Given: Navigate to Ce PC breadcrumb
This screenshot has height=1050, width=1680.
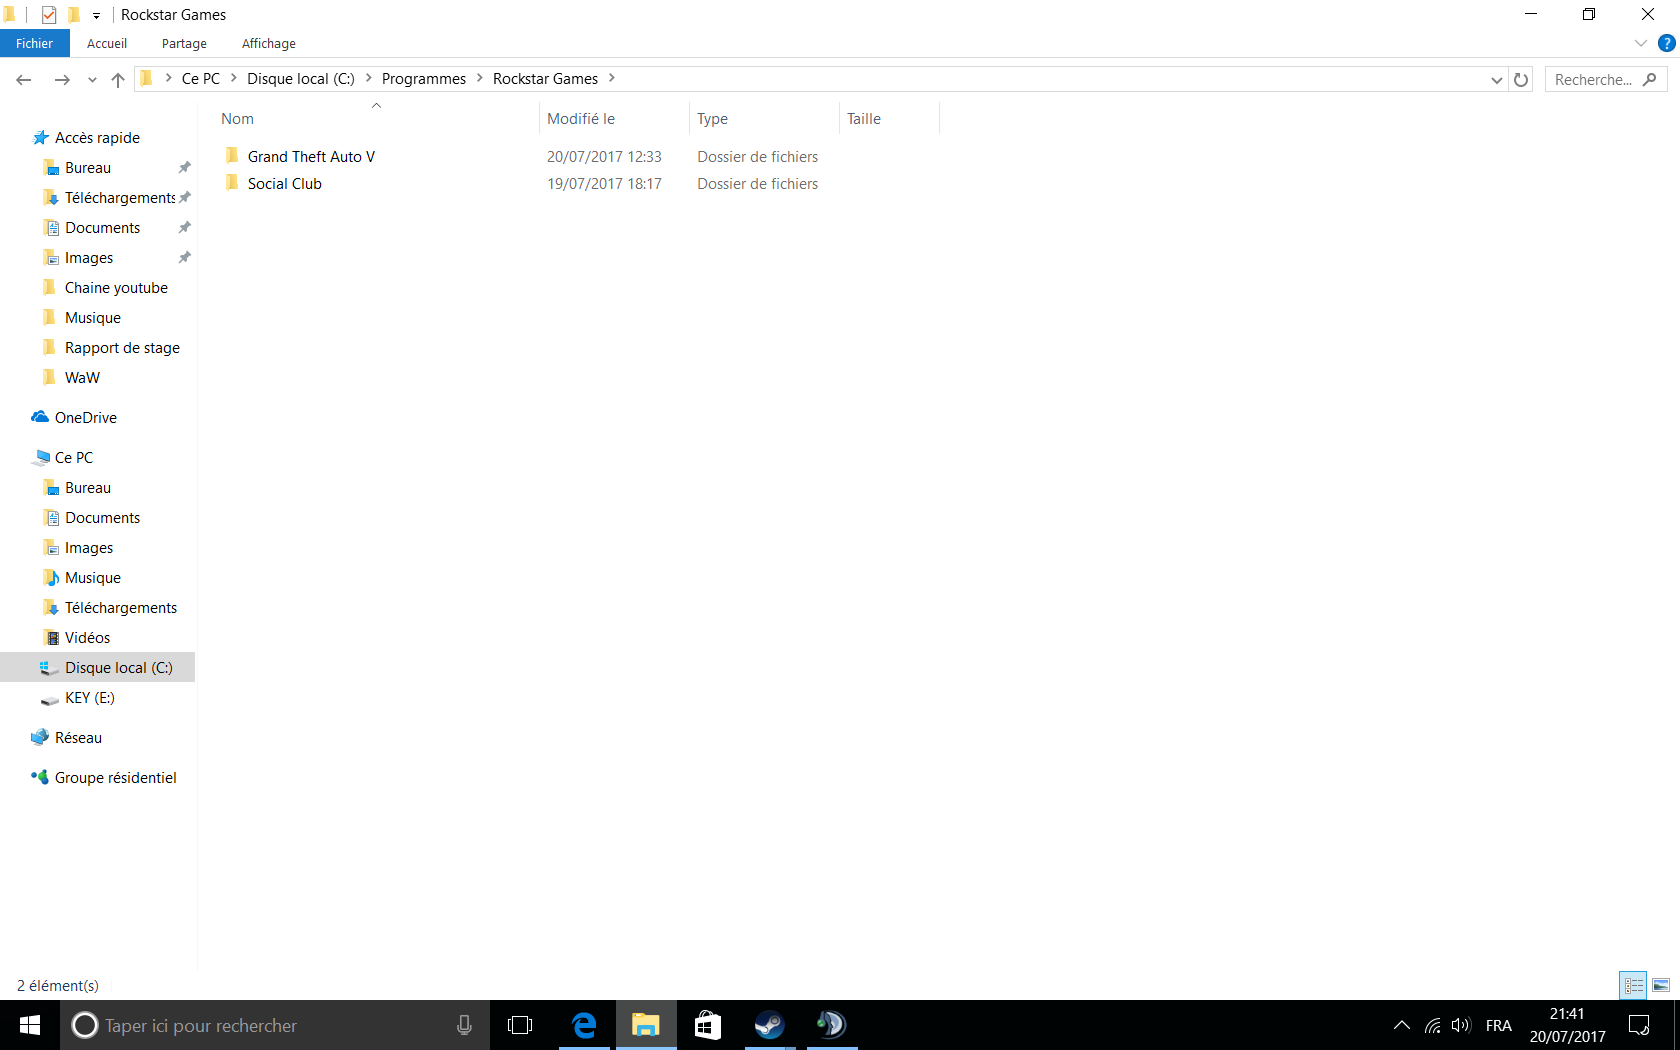Looking at the screenshot, I should [201, 79].
